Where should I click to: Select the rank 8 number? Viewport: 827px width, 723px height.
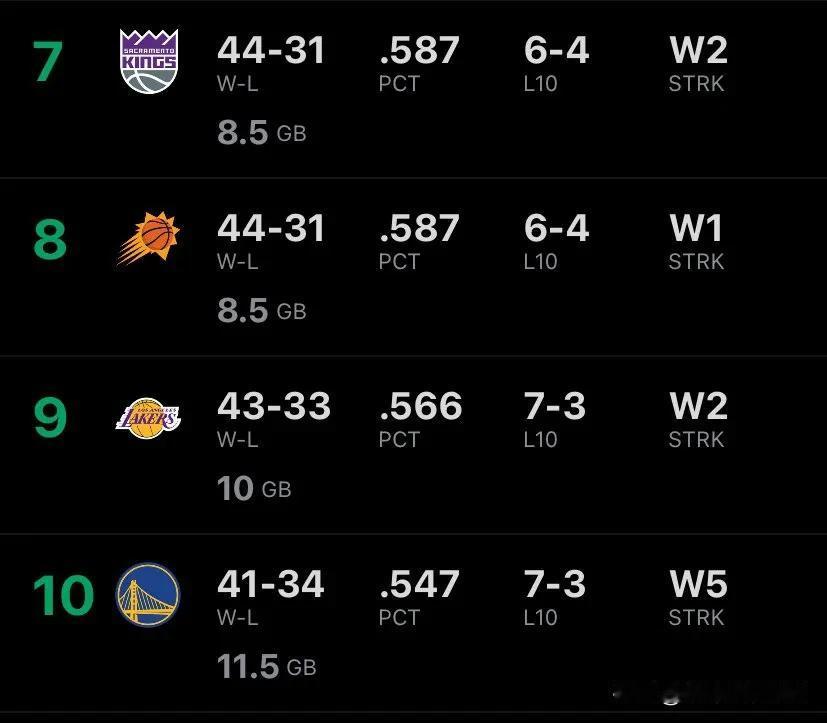pos(49,240)
